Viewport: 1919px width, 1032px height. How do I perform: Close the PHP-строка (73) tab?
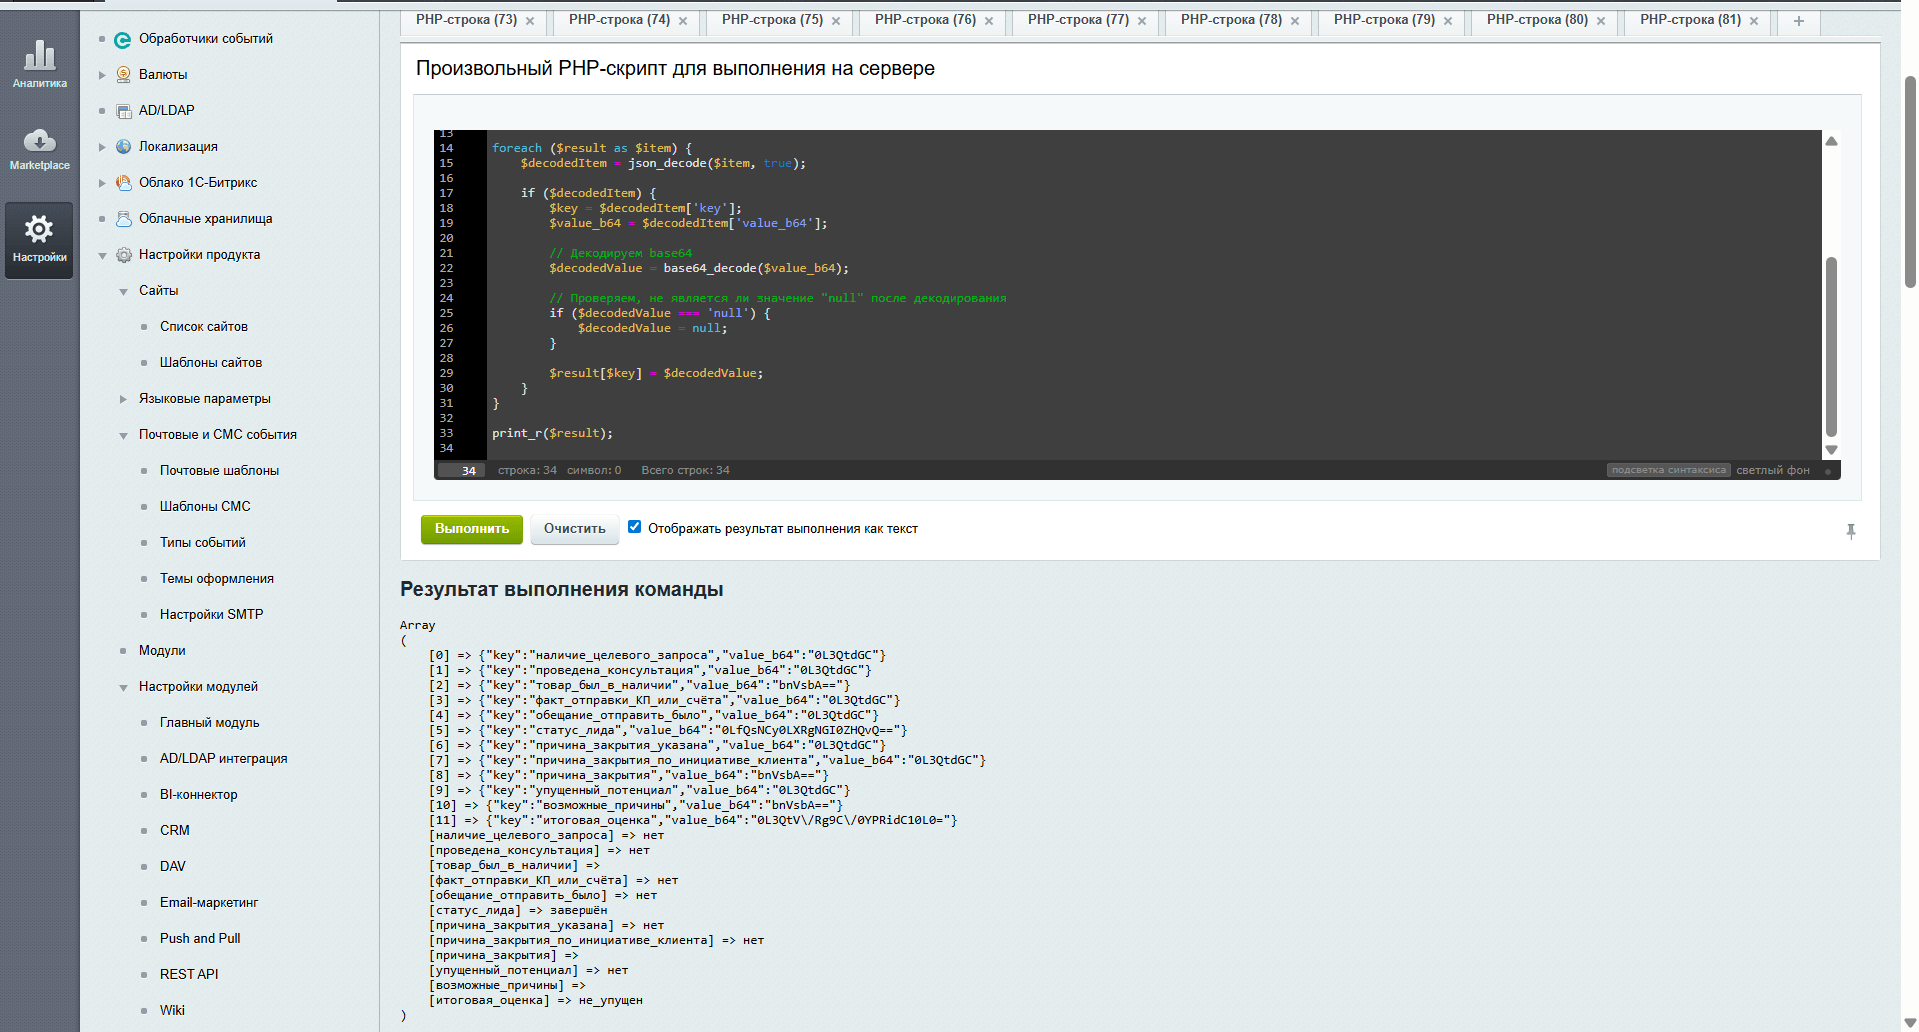click(x=530, y=21)
